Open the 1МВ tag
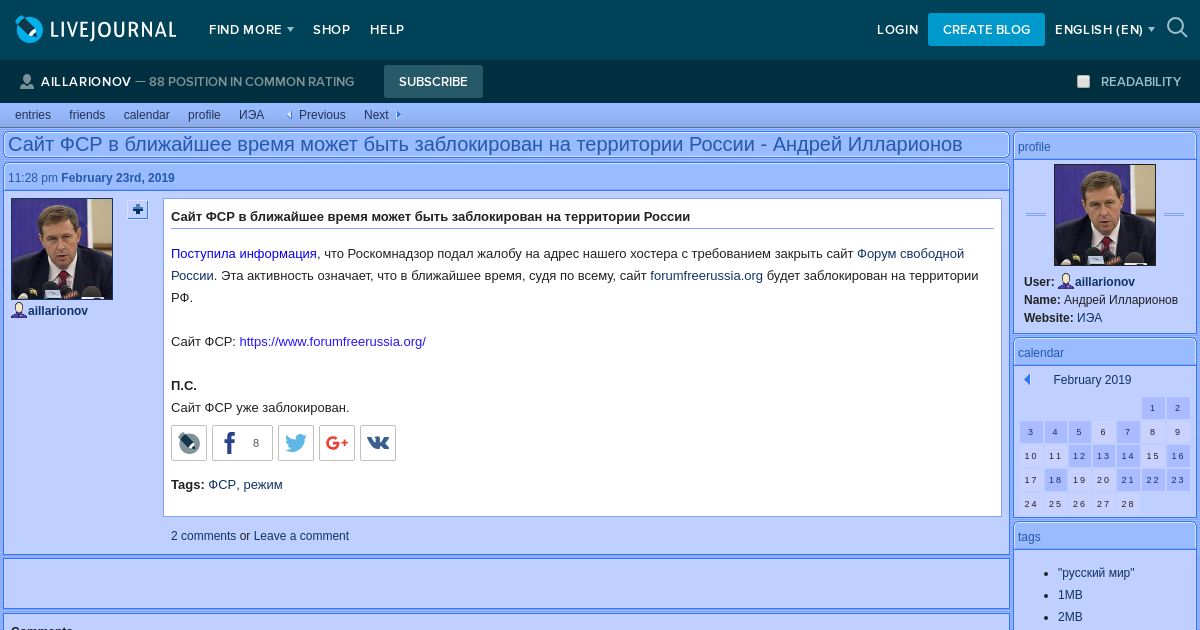 pyautogui.click(x=1070, y=595)
